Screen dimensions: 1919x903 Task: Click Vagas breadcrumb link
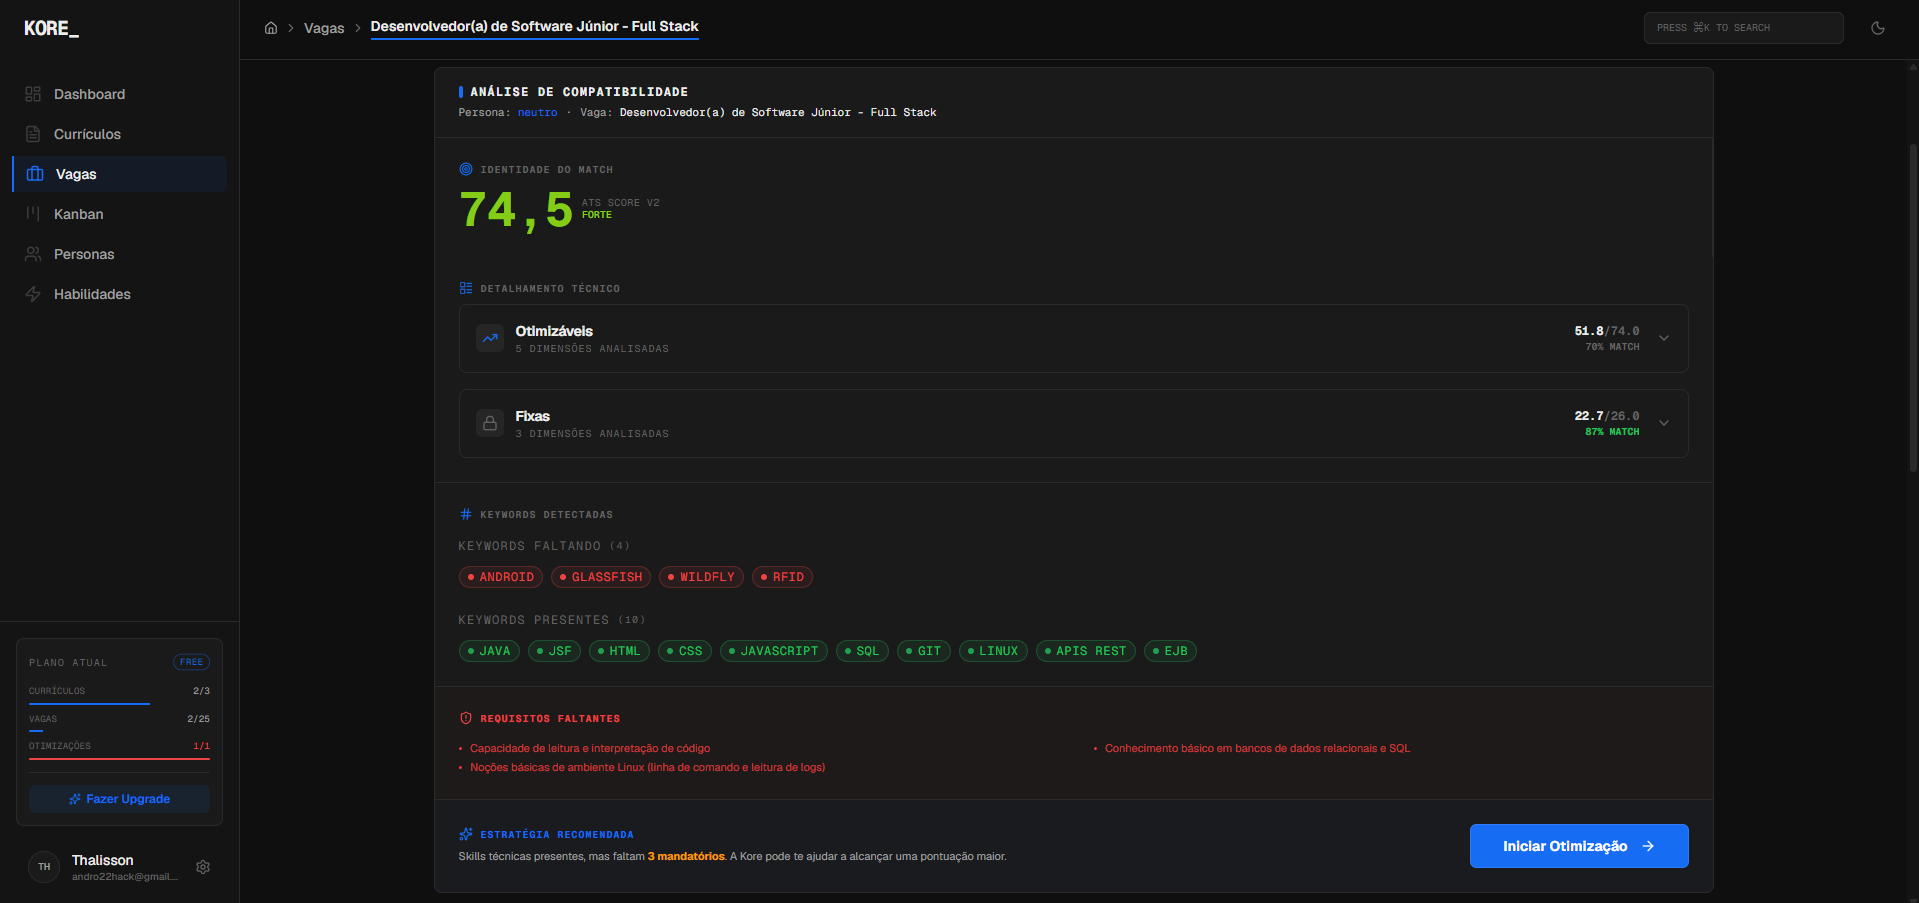tap(324, 28)
